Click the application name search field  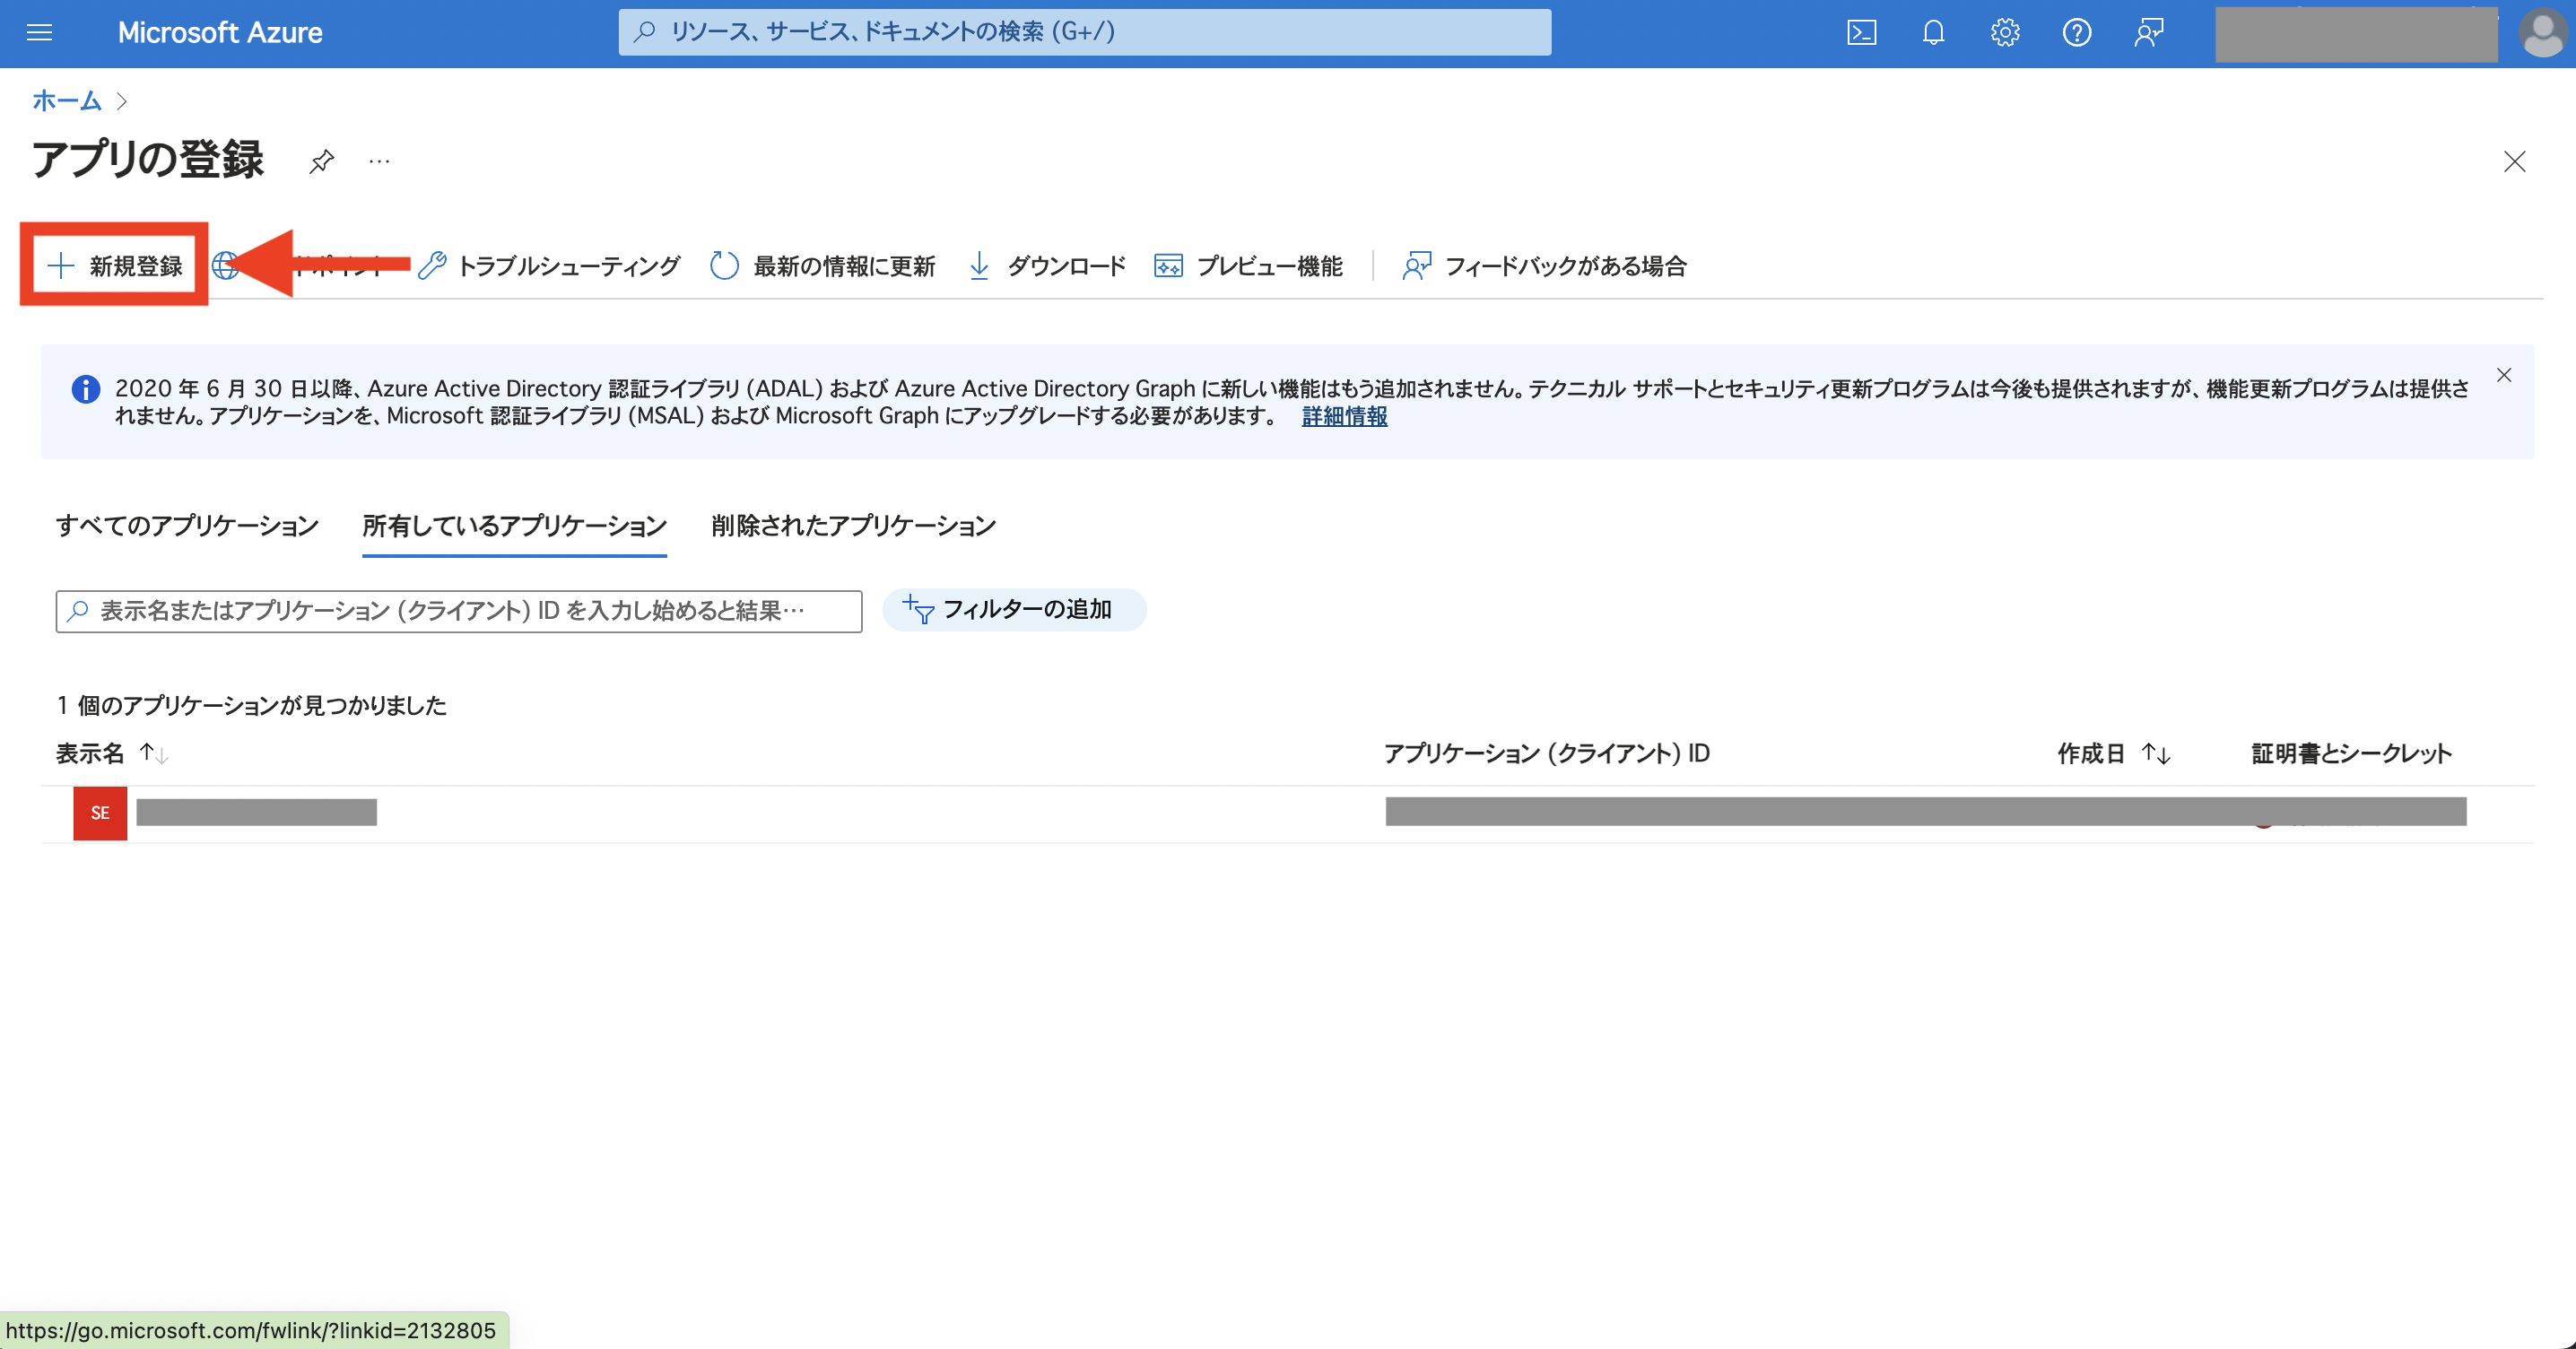[x=459, y=611]
